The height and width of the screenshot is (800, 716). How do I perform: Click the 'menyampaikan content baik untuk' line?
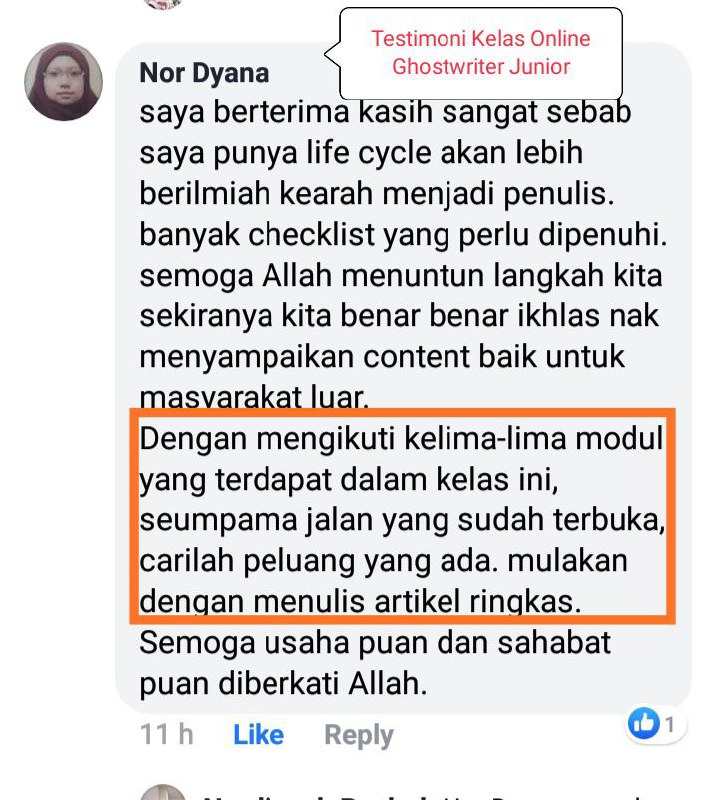[x=382, y=357]
